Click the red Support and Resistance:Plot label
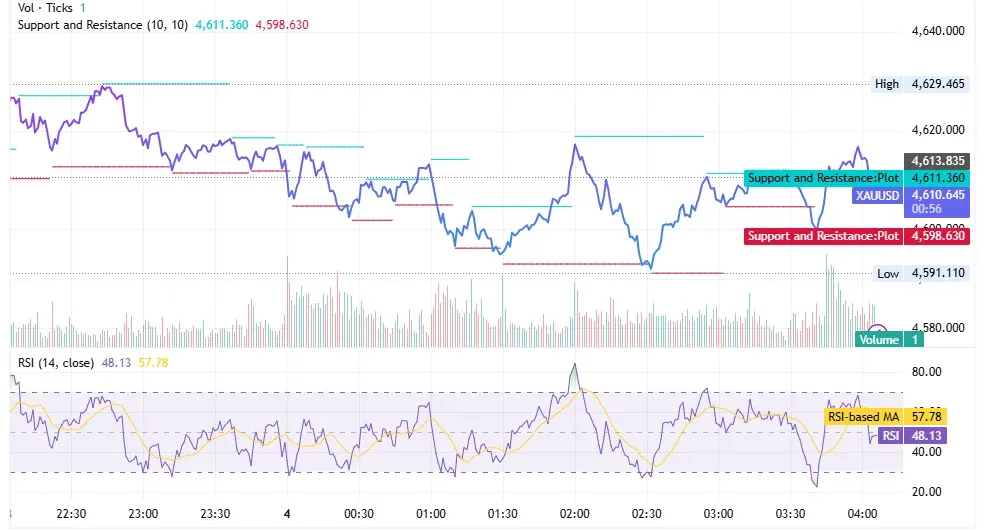This screenshot has width=985, height=532. click(x=823, y=236)
